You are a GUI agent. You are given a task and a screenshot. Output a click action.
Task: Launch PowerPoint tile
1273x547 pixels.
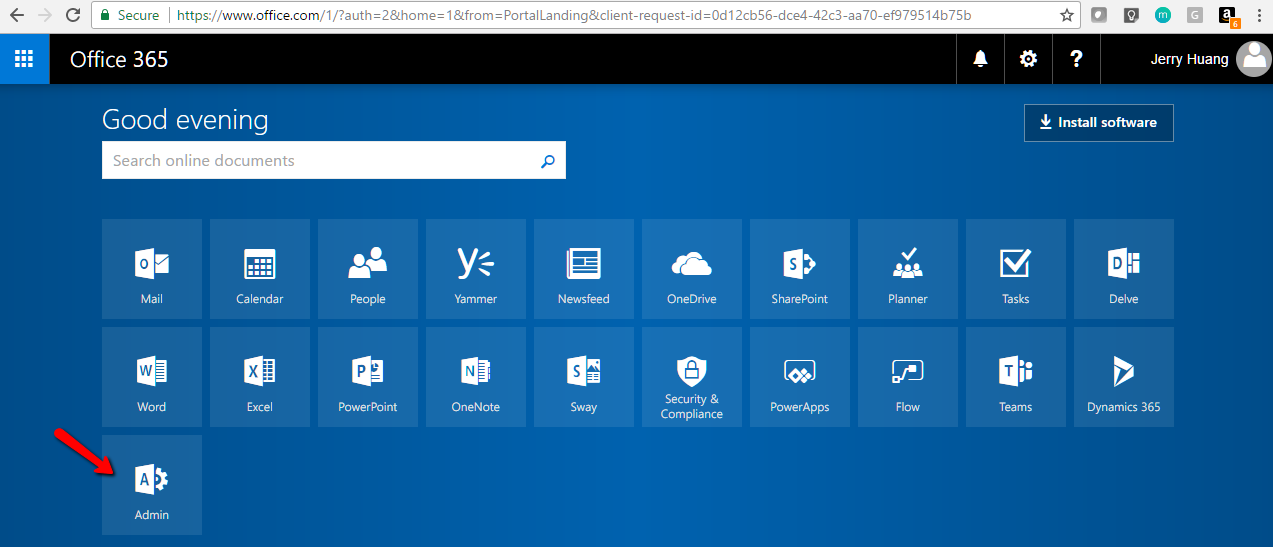pos(368,377)
